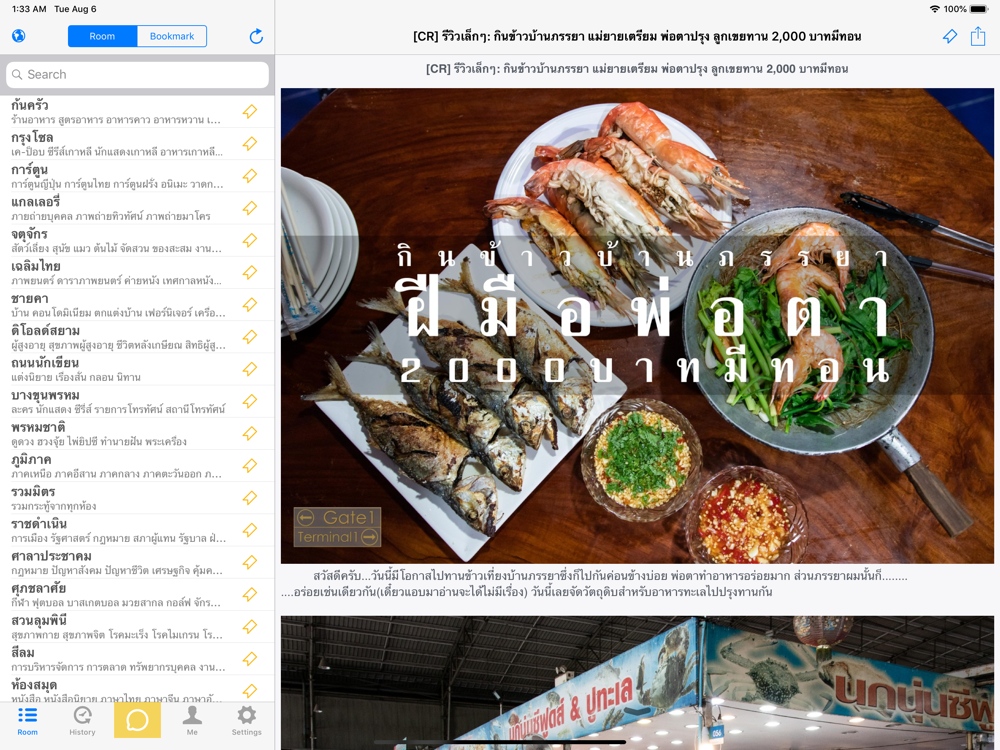The height and width of the screenshot is (750, 1000).
Task: Tap bookmark tag for ราชดำเนิน
Action: (x=250, y=530)
